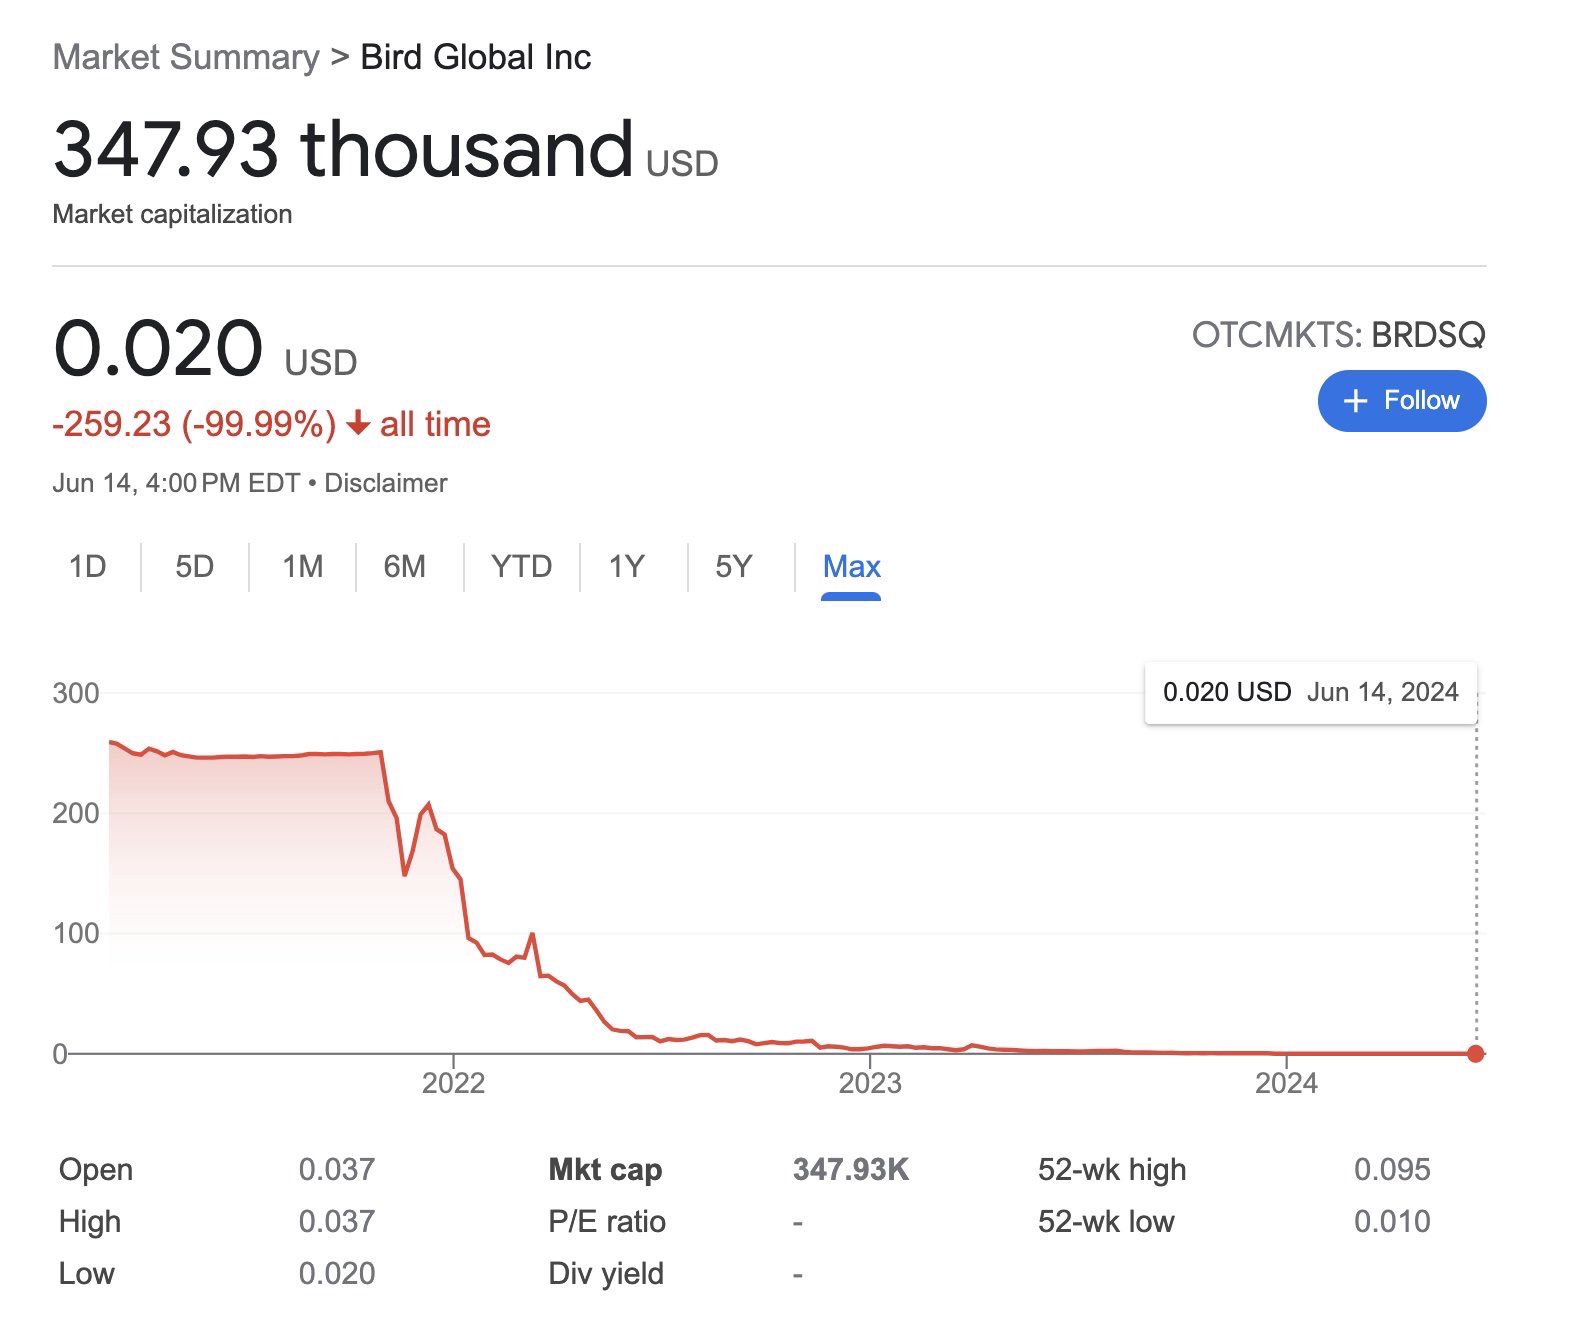Click the OTCMKTS: BRDSQ ticker text

point(1338,334)
